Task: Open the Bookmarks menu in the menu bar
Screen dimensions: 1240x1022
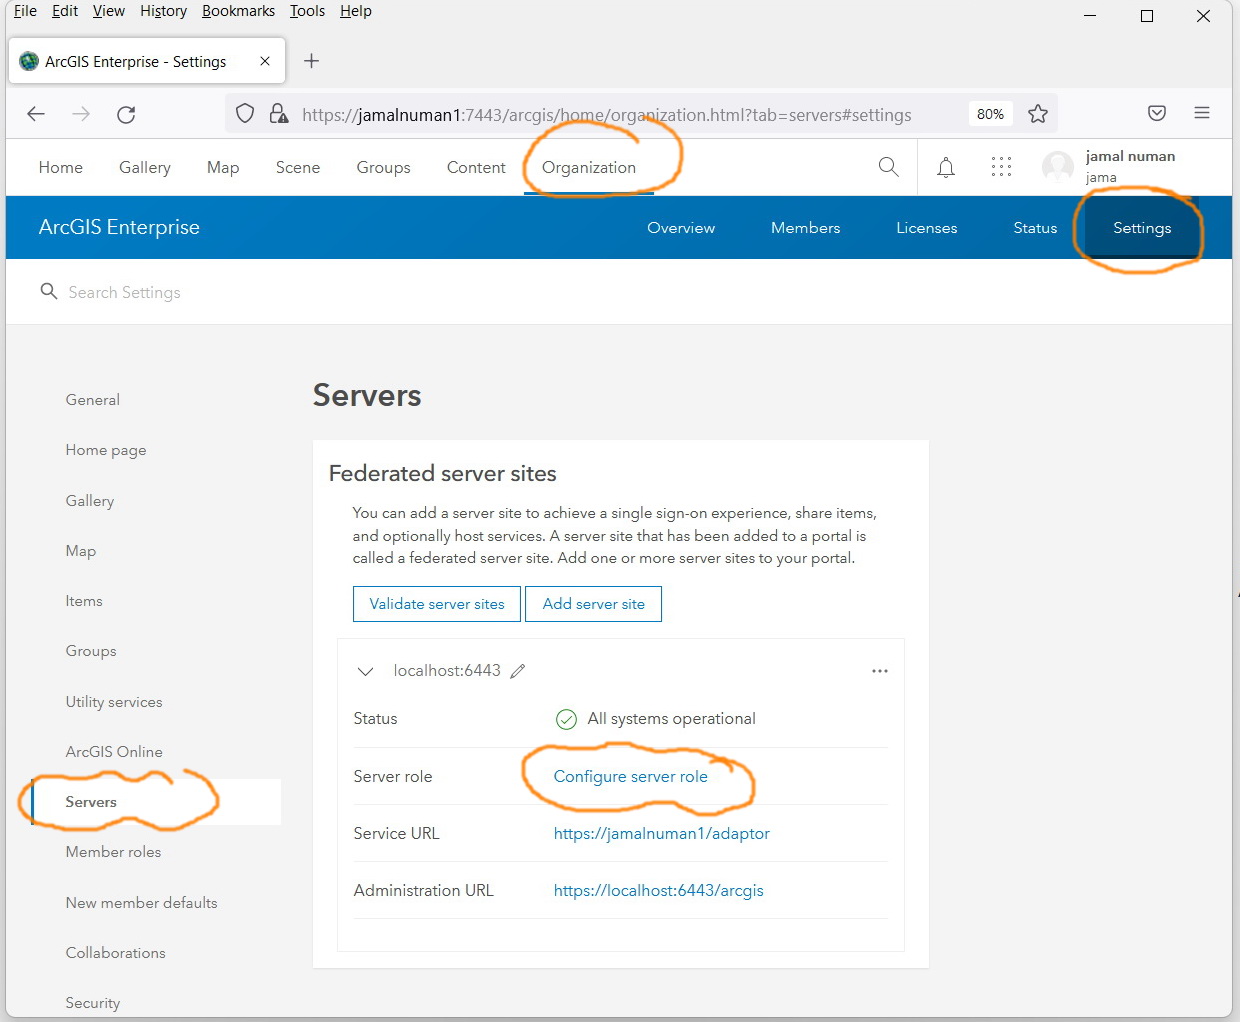Action: [x=238, y=11]
